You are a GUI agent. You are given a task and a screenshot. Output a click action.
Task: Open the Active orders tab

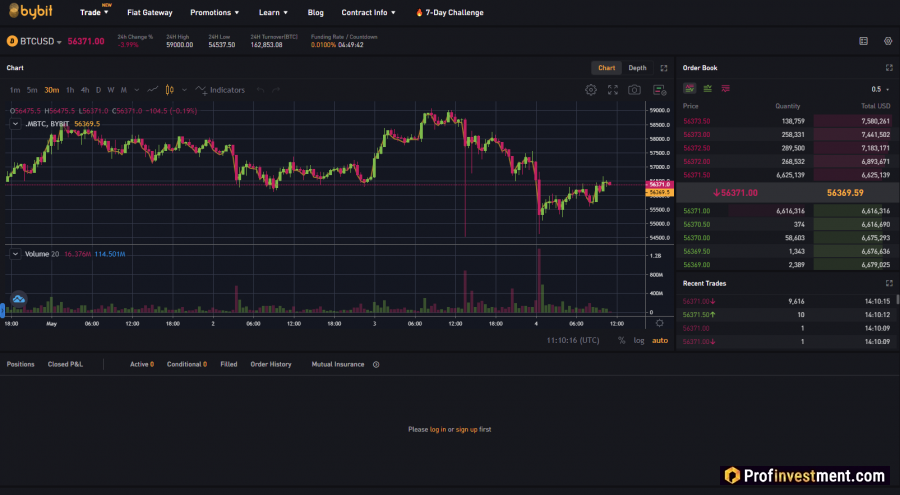pyautogui.click(x=142, y=364)
